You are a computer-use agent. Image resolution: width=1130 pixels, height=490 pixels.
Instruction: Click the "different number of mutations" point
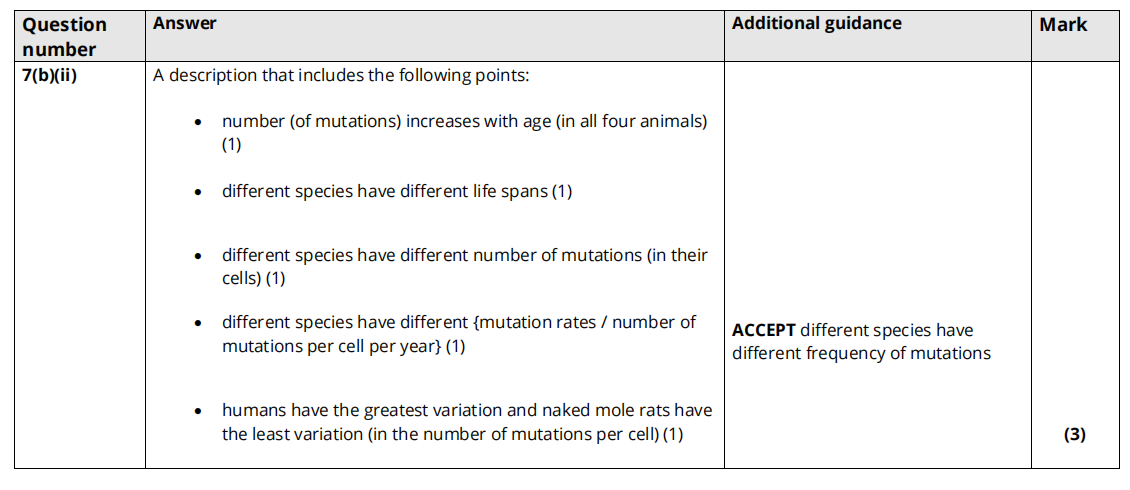[x=464, y=256]
